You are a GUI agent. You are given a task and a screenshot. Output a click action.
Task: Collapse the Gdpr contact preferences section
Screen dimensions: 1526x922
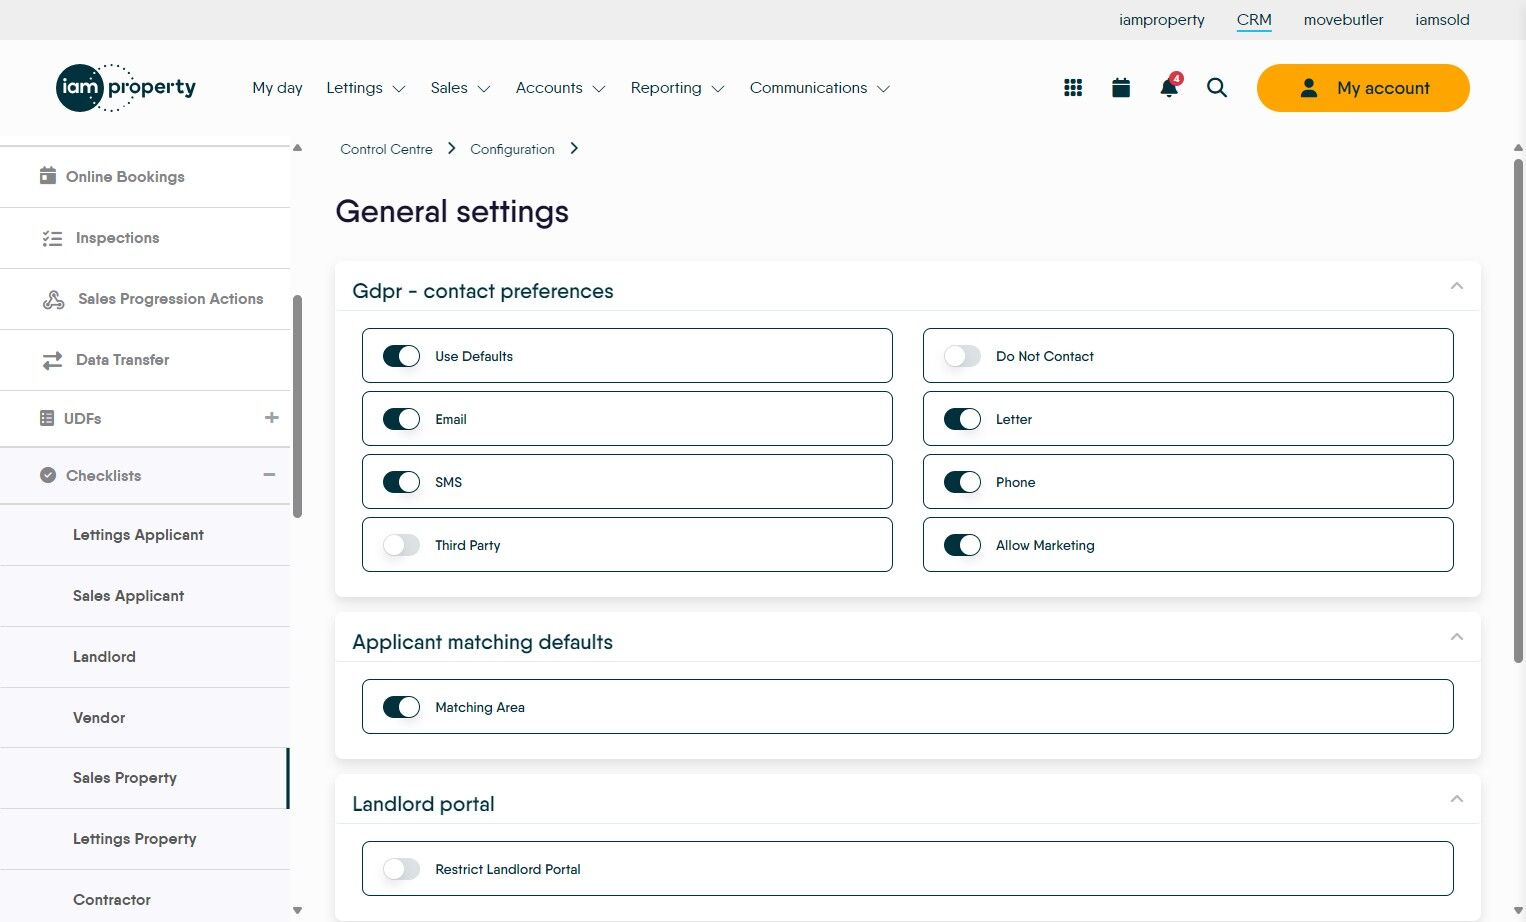[1456, 287]
